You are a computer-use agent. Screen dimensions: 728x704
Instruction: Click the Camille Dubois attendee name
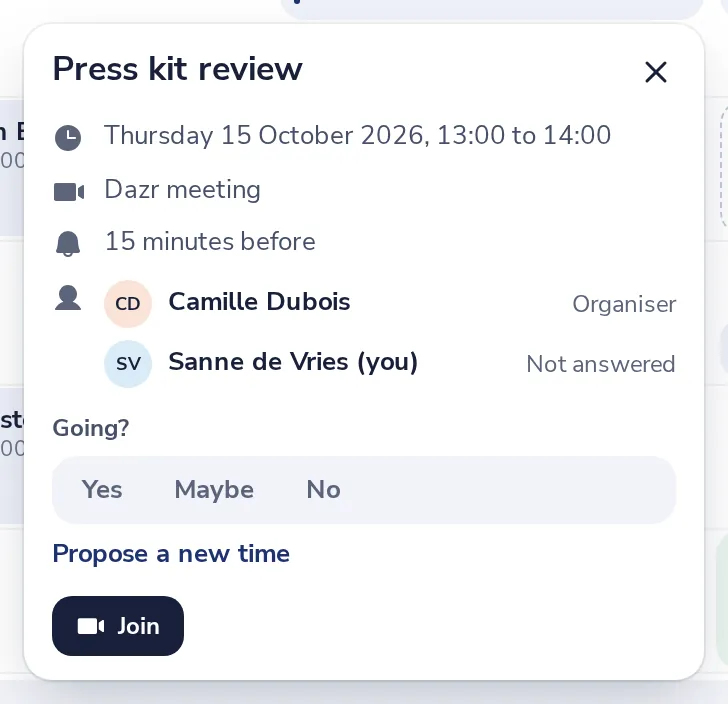[x=260, y=302]
